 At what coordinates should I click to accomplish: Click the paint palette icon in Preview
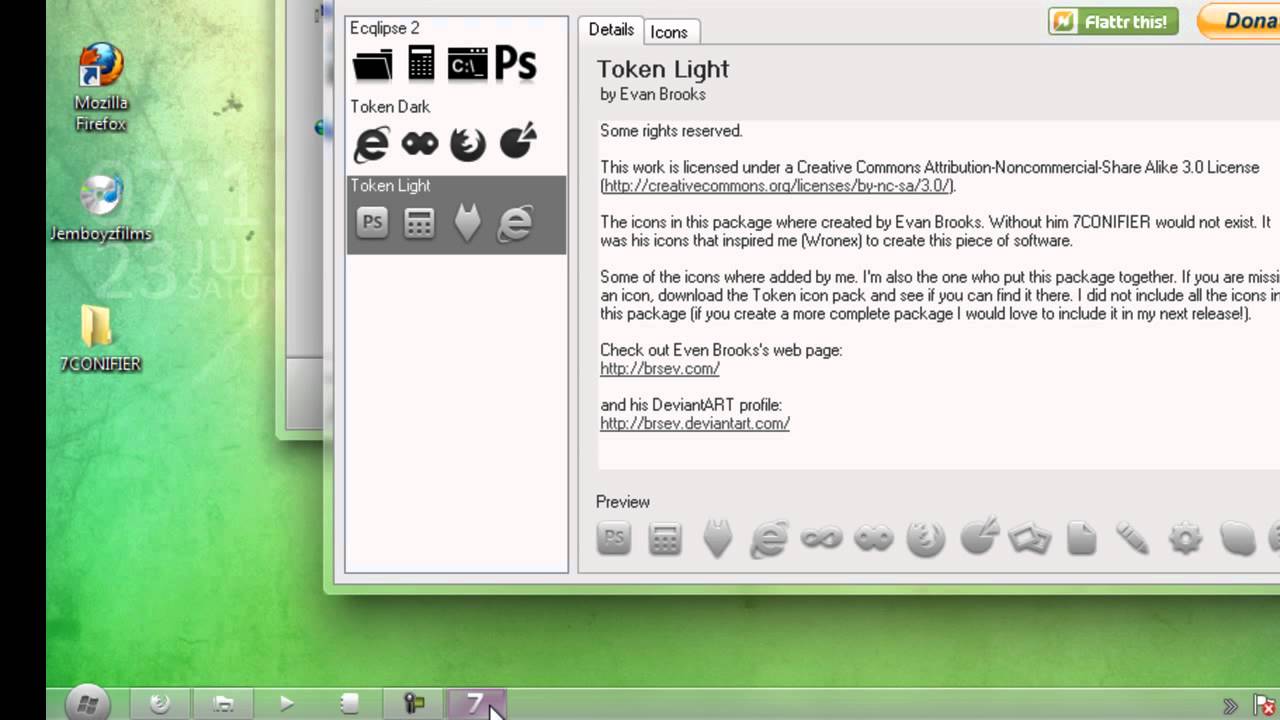click(x=979, y=536)
